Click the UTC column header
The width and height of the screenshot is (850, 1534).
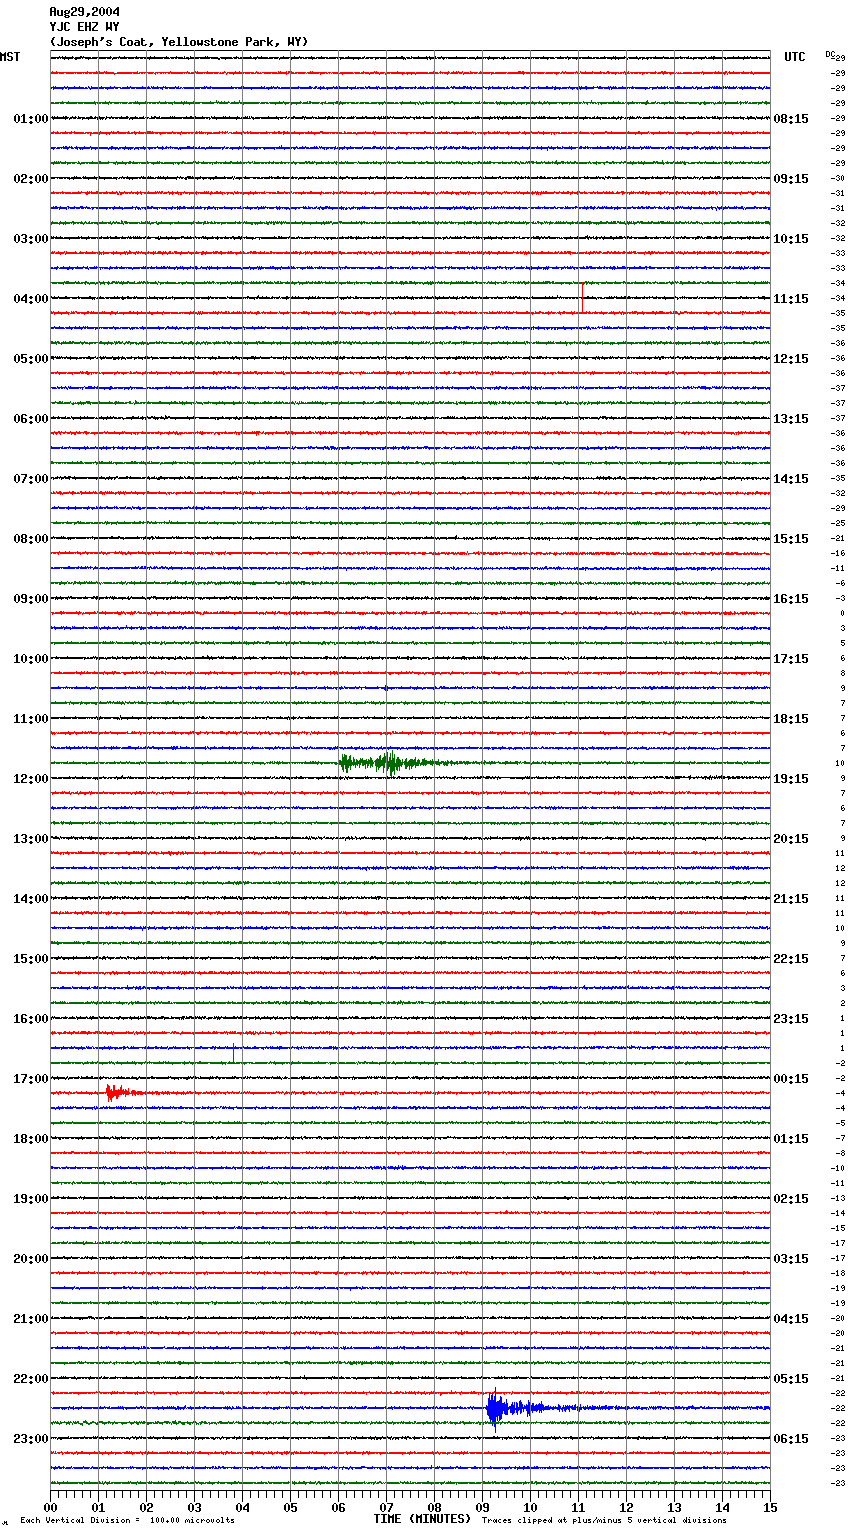coord(794,57)
